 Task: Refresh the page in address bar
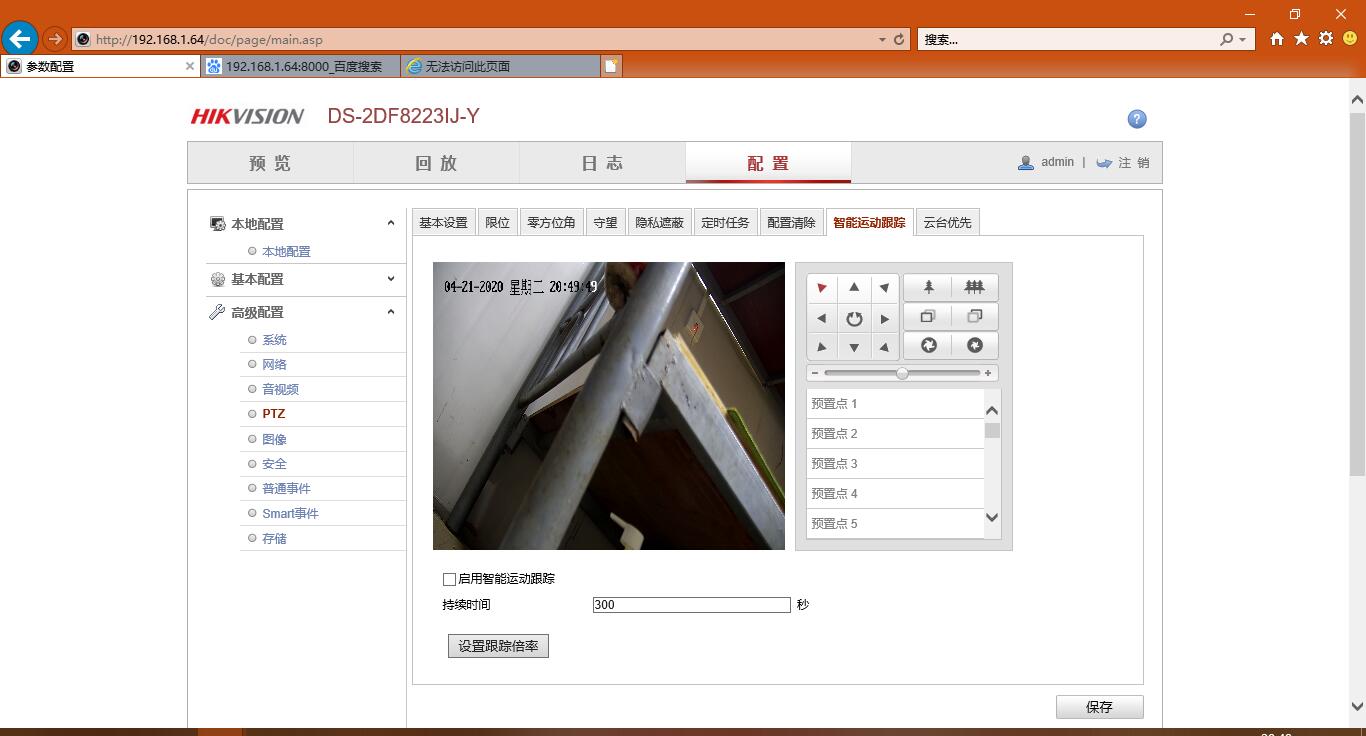899,39
